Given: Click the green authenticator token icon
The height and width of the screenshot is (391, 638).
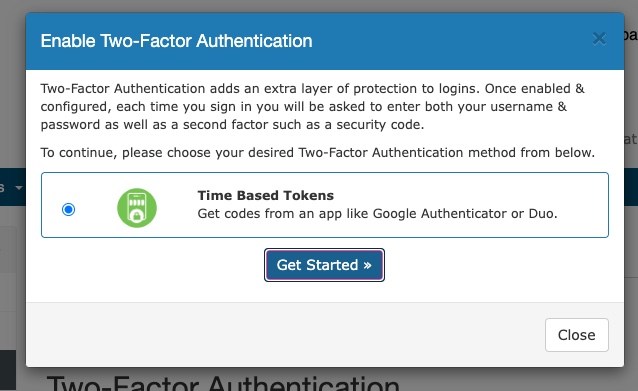Looking at the screenshot, I should 137,208.
